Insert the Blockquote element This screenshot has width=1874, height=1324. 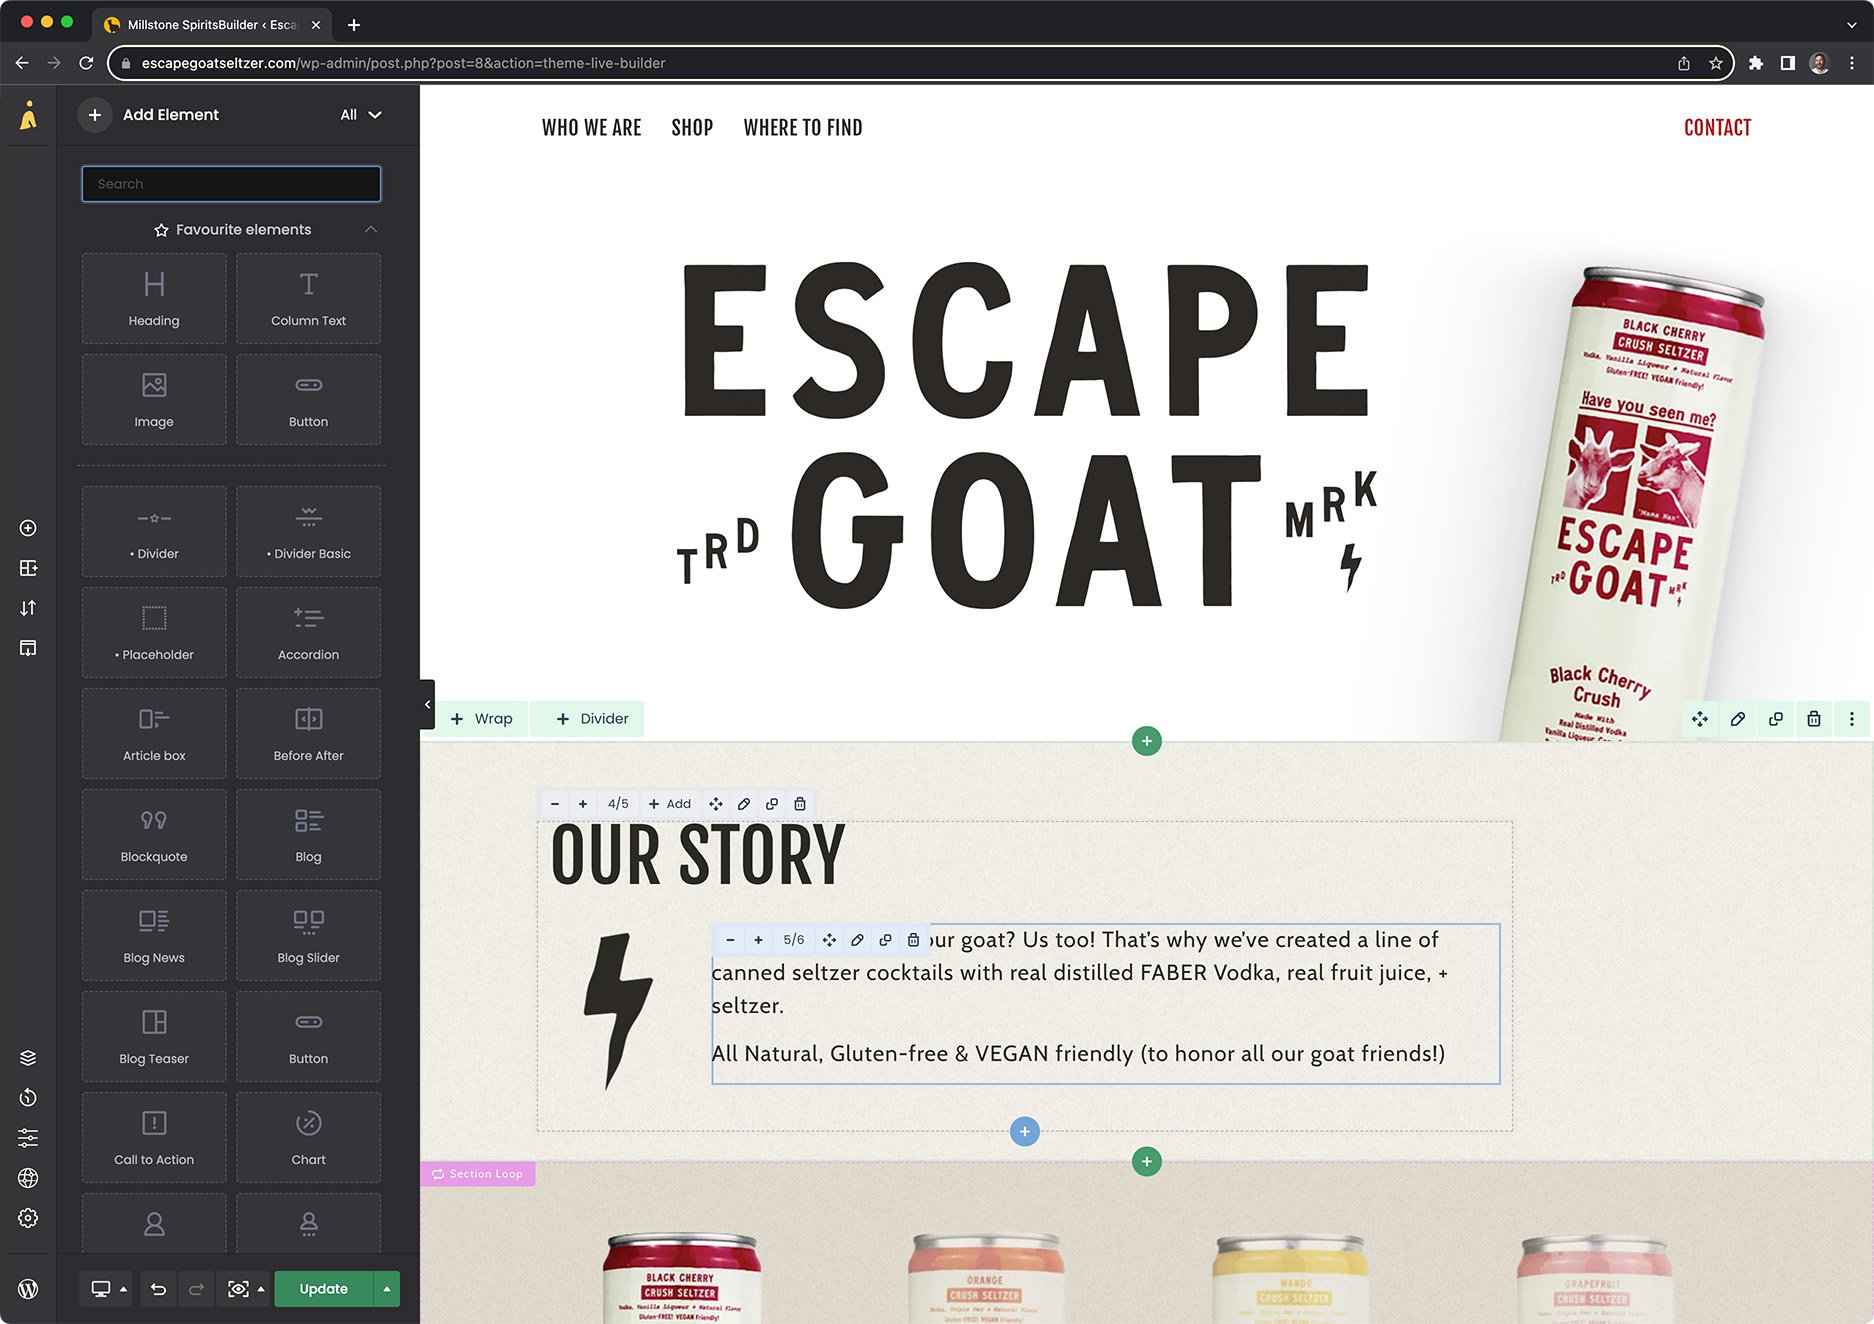pyautogui.click(x=154, y=834)
